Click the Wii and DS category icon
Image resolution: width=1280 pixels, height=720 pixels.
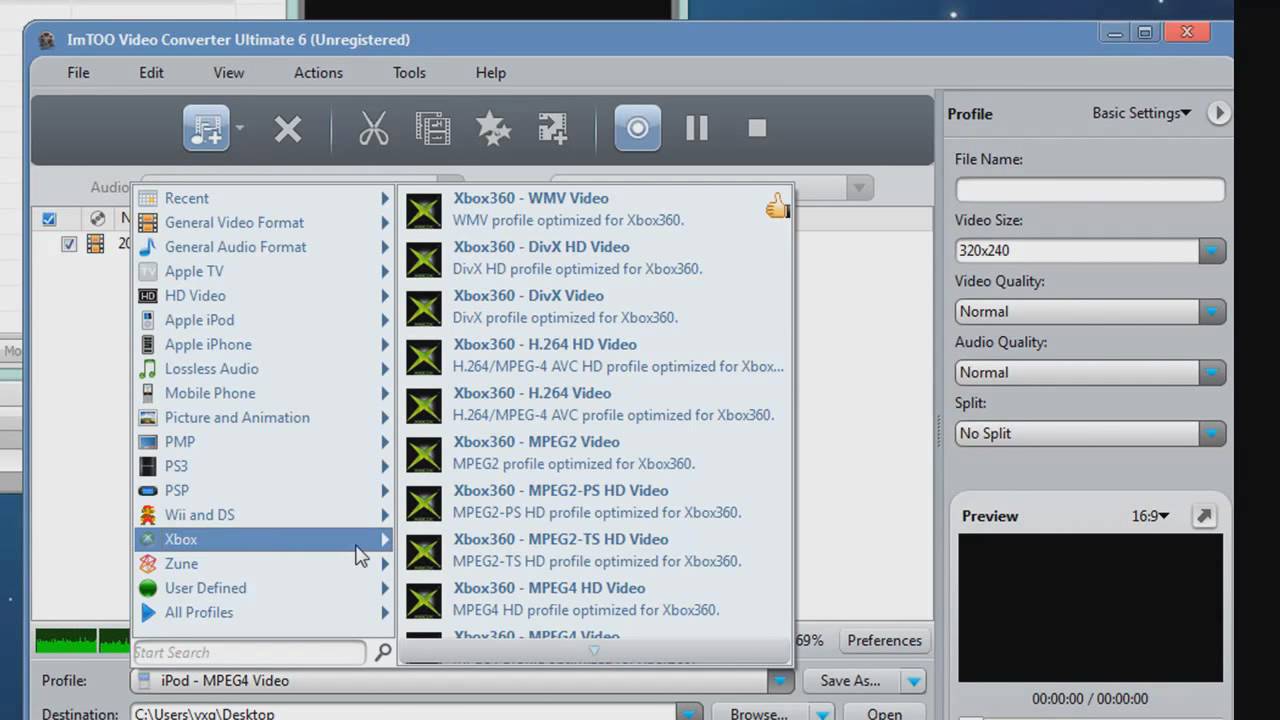point(148,515)
